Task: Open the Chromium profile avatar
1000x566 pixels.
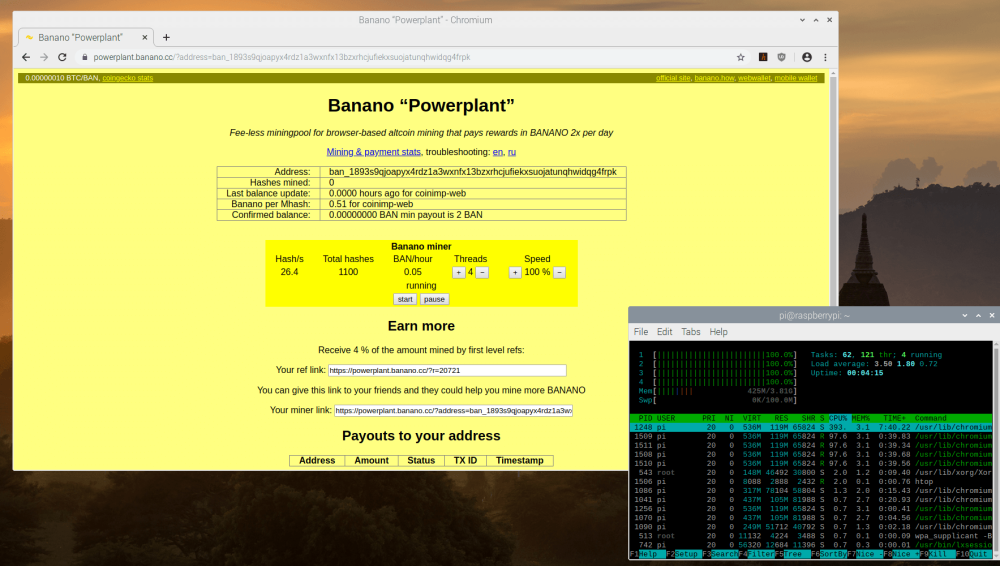Action: pos(807,57)
